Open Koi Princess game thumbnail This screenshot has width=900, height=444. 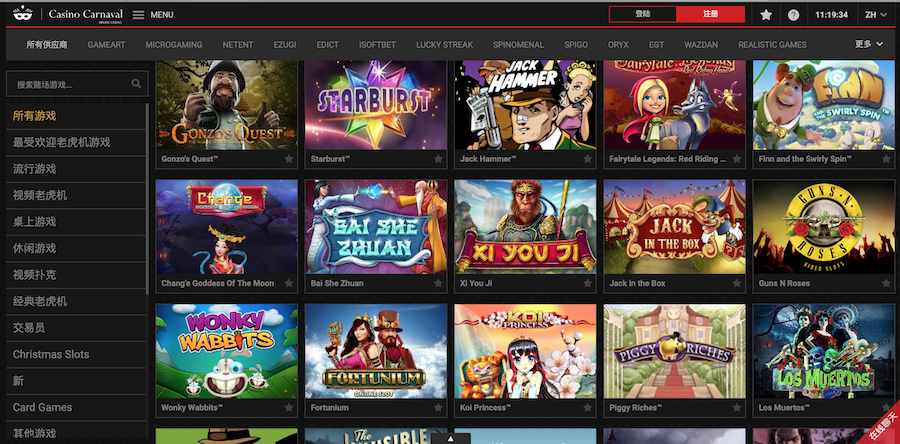click(525, 351)
